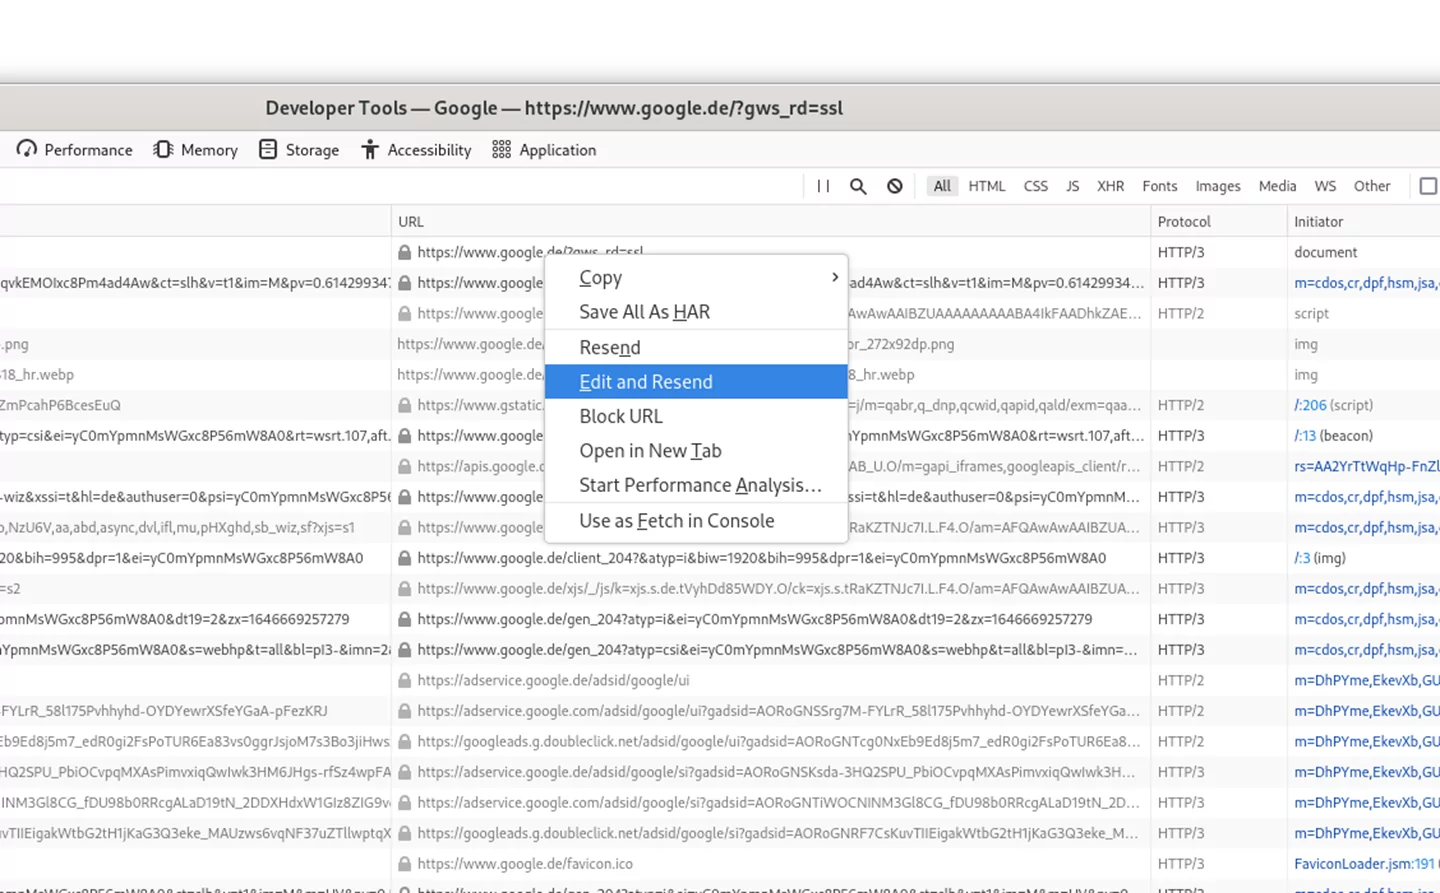Image resolution: width=1440 pixels, height=893 pixels.
Task: Click the lock icon of the xjs/_/js request
Action: [405, 589]
